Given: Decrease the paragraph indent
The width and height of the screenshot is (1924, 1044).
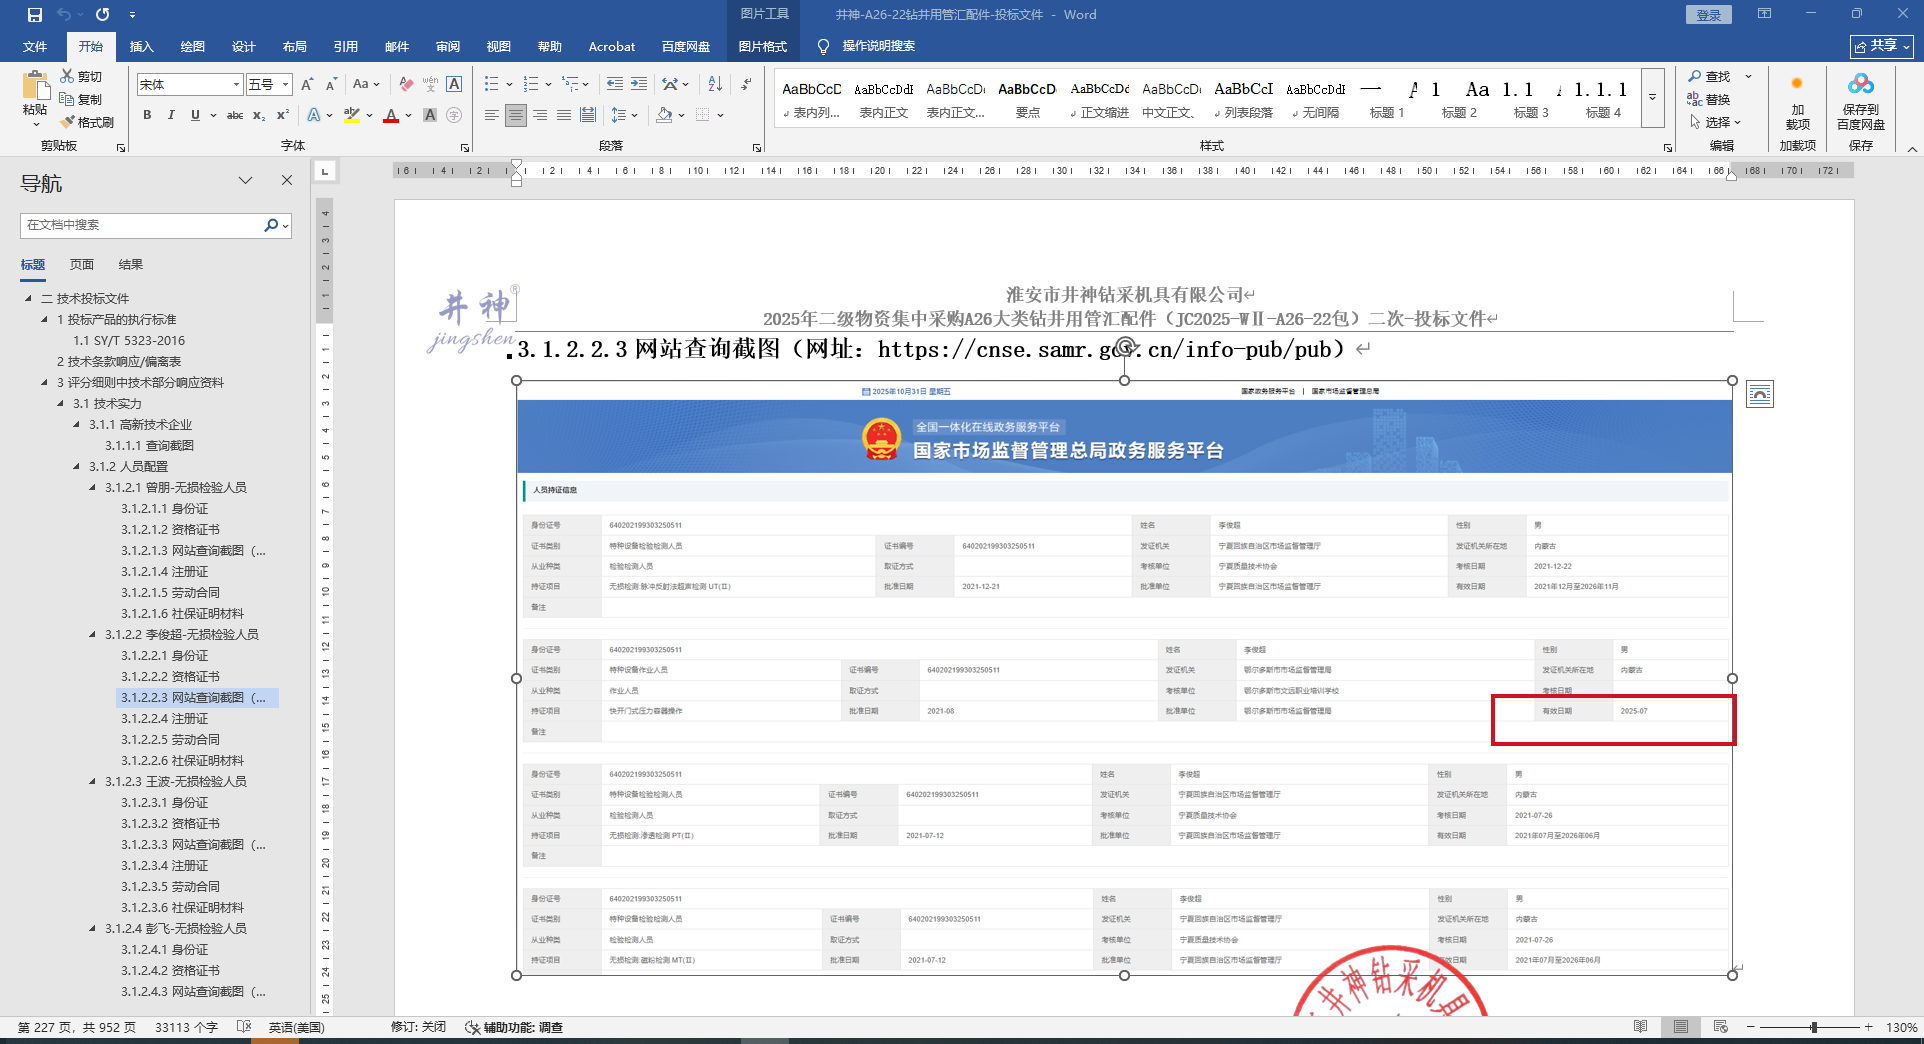Looking at the screenshot, I should point(614,85).
